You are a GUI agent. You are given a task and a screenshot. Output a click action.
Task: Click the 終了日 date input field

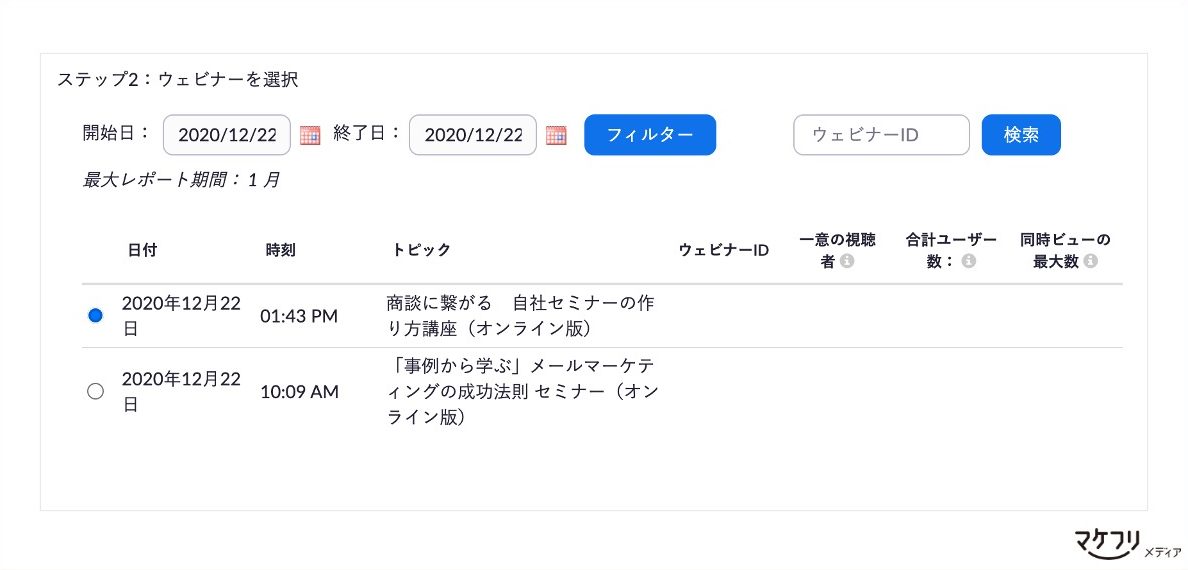click(473, 135)
